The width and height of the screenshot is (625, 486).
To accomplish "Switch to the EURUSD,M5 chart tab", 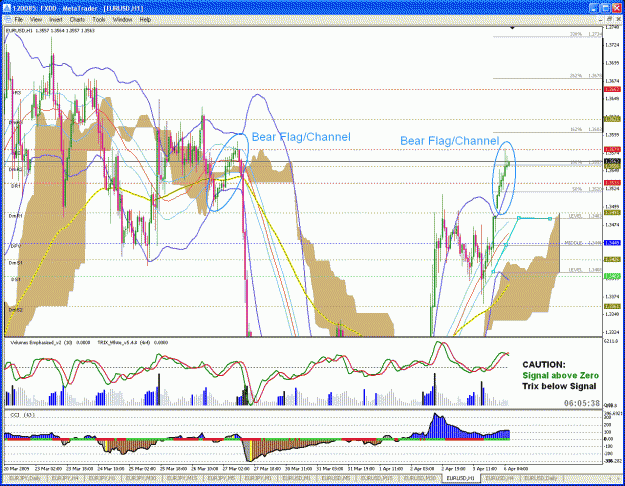I will point(336,478).
